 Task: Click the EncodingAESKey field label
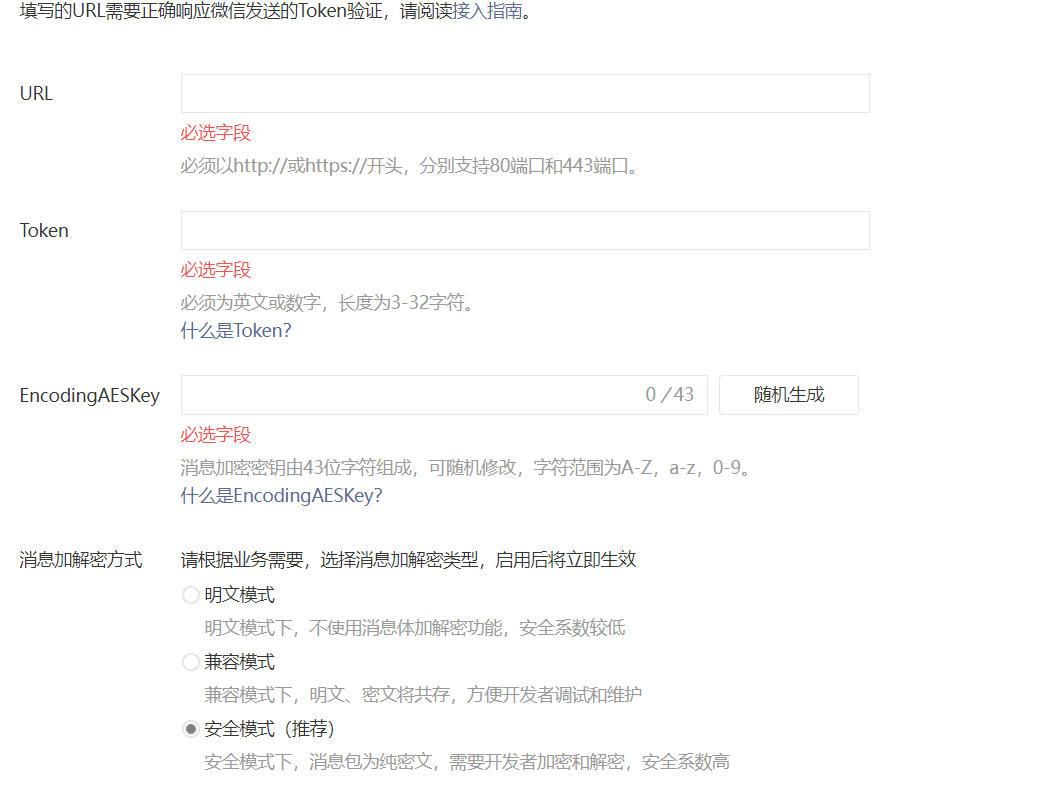[90, 396]
